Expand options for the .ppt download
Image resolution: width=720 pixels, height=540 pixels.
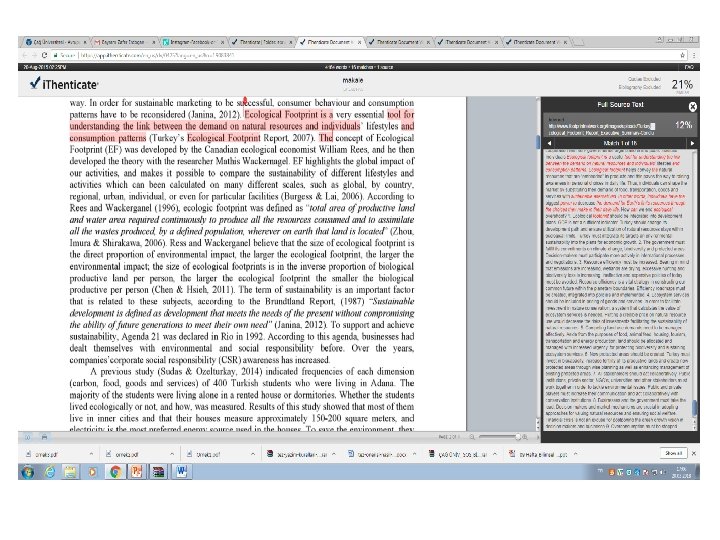pyautogui.click(x=576, y=454)
